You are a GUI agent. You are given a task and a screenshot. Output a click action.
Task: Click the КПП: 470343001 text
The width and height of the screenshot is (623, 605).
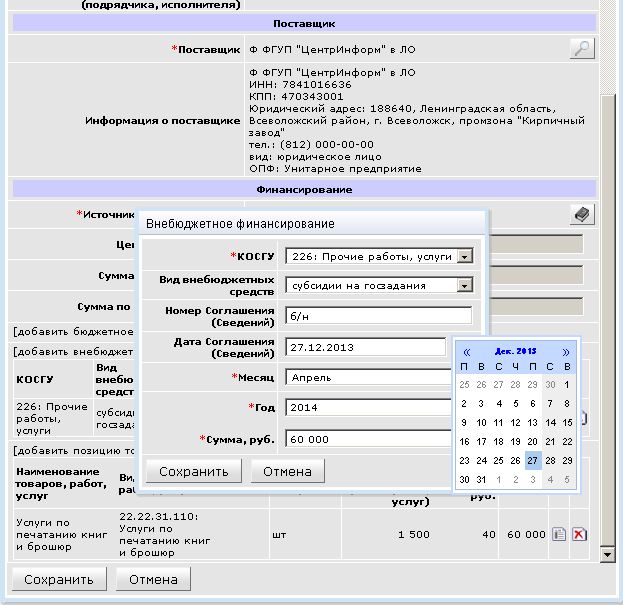point(296,97)
